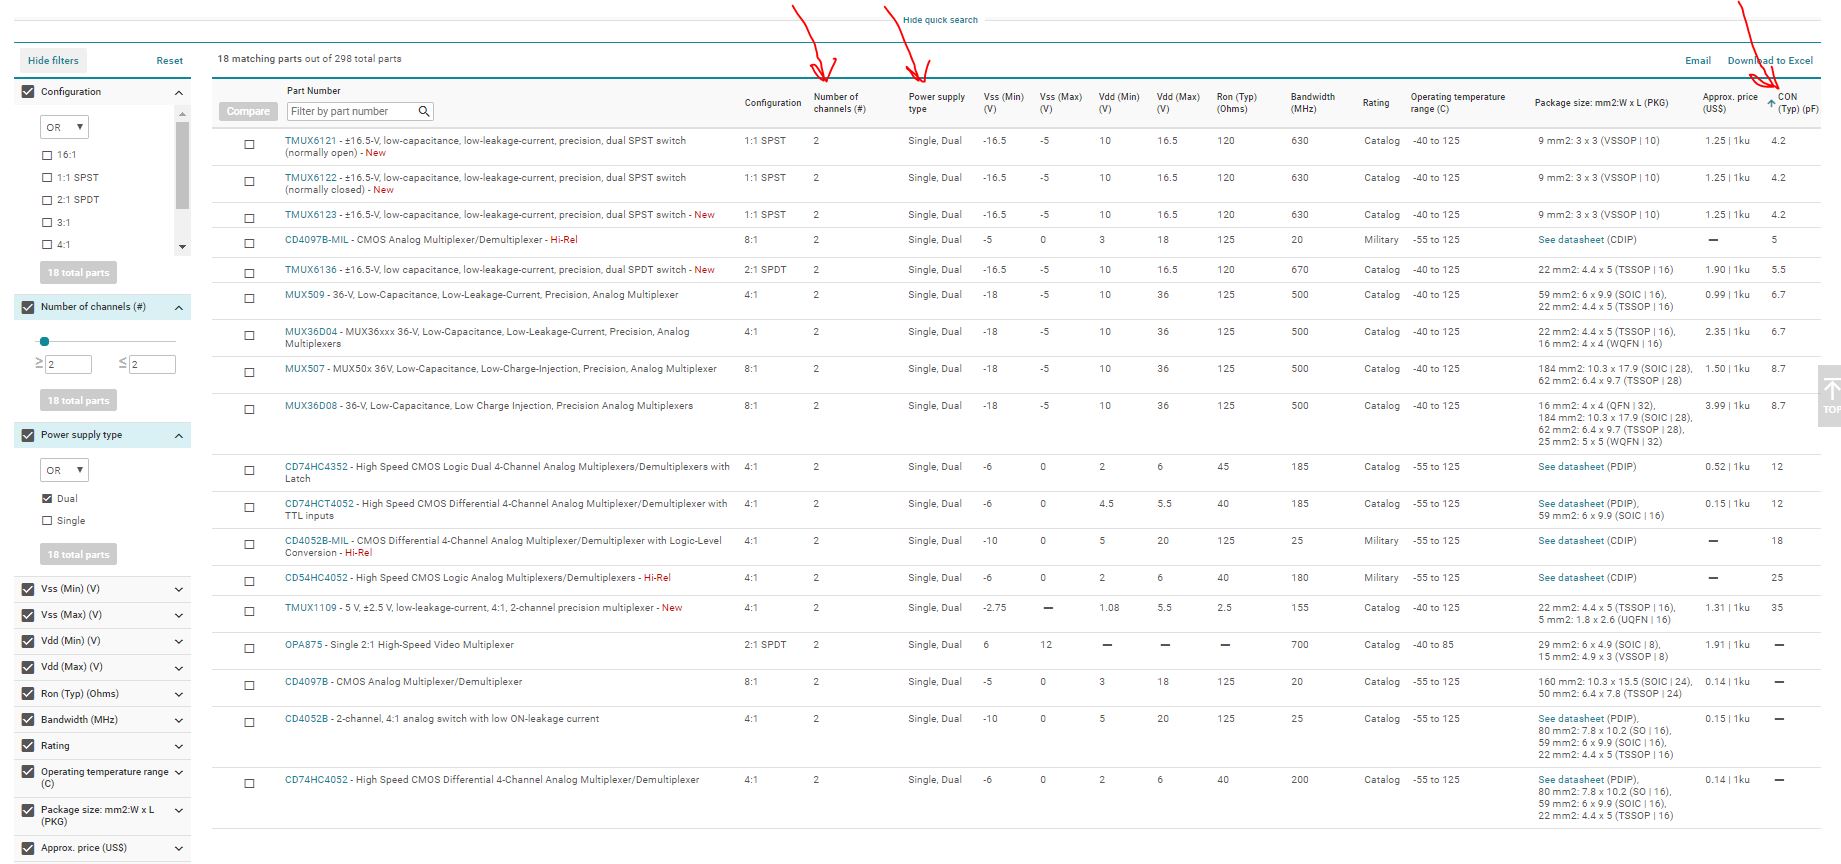The image size is (1841, 864).
Task: Collapse the Power supply type filter section
Action: pos(179,436)
